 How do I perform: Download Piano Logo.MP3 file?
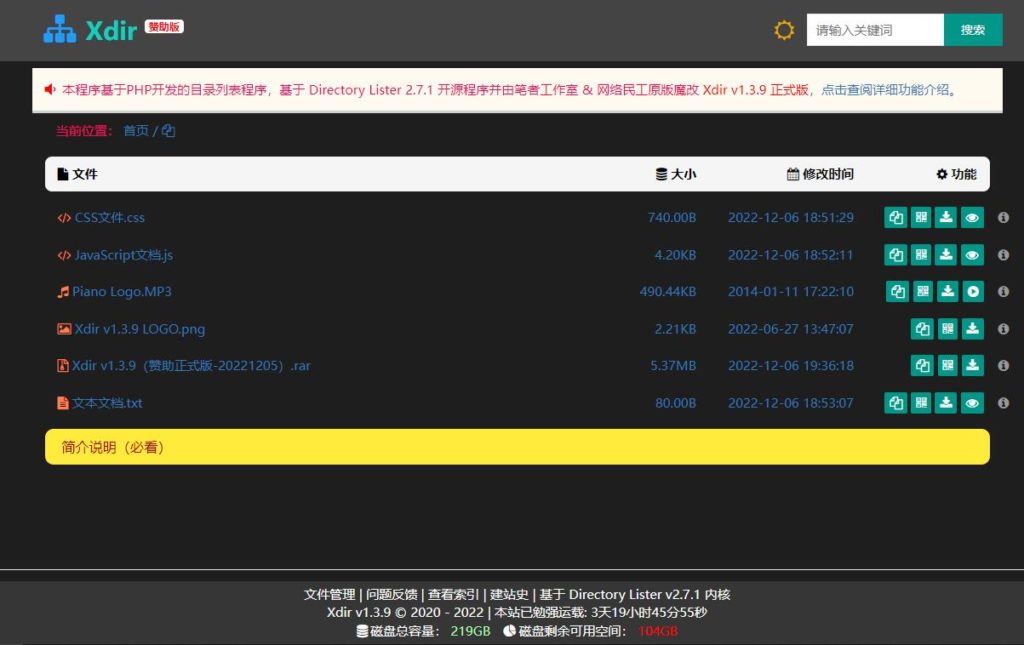coord(947,292)
